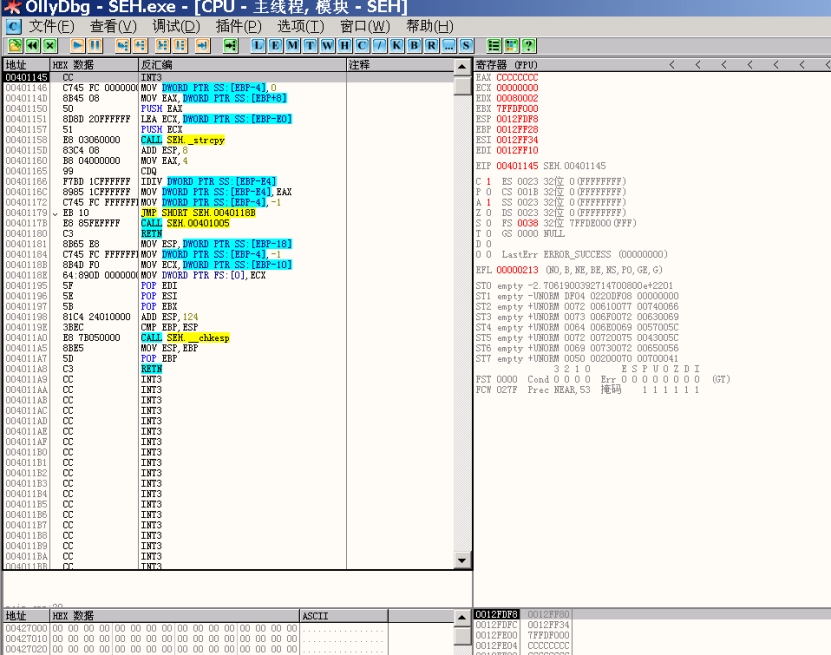The image size is (831, 655).
Task: Pause execution with the pause icon
Action: [94, 45]
